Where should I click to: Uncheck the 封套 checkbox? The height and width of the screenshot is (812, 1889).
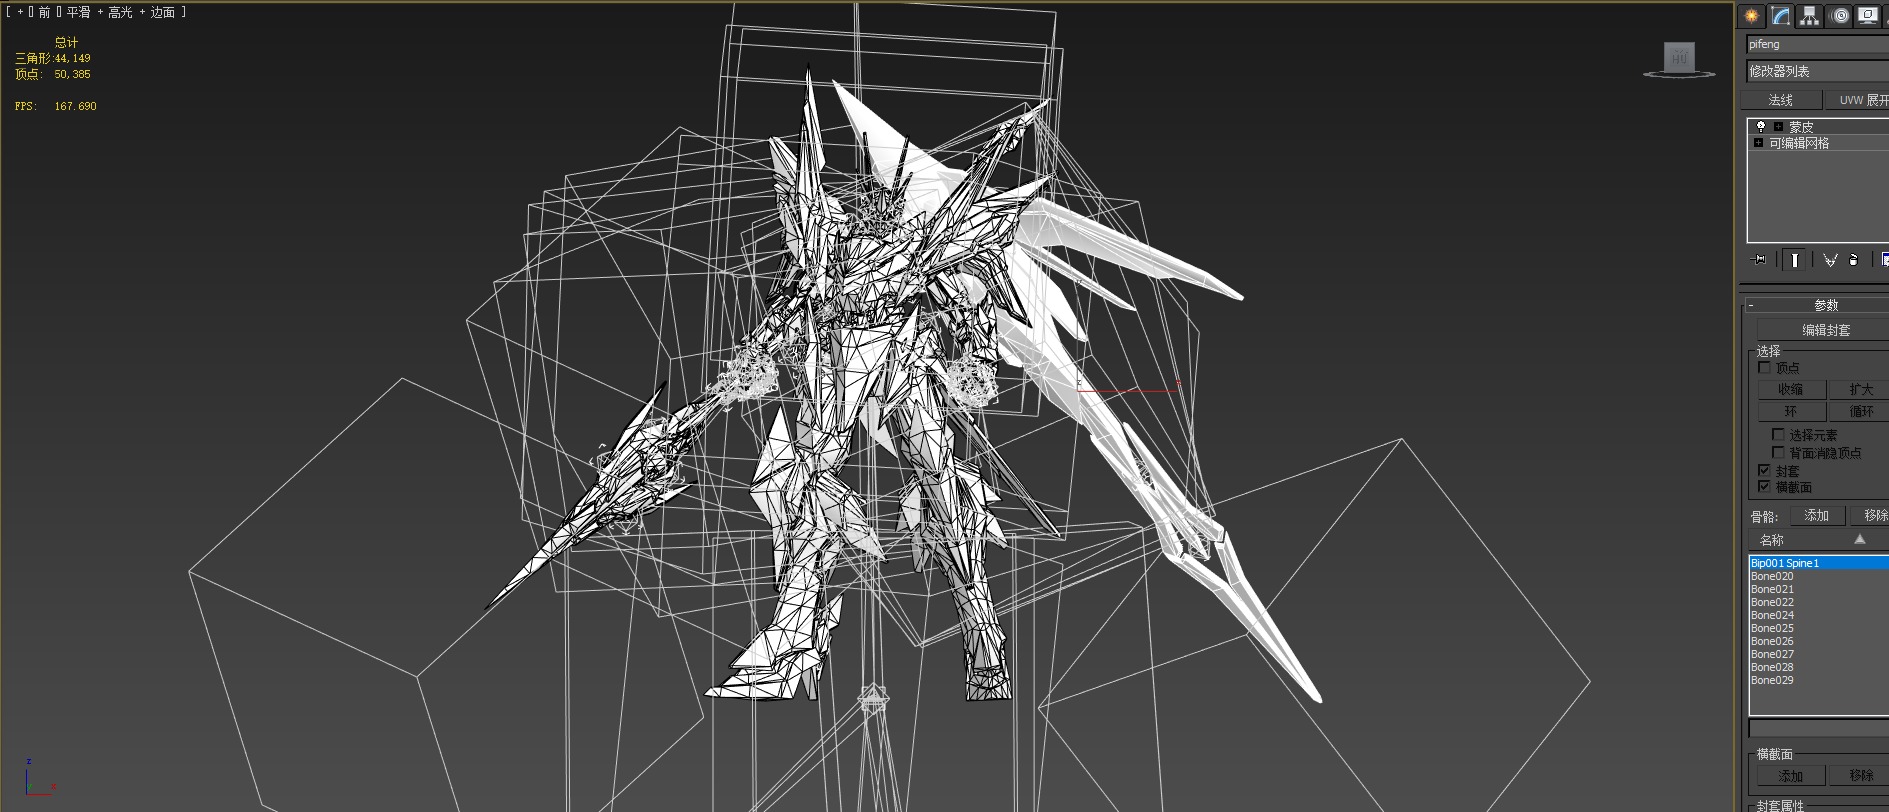coord(1764,470)
